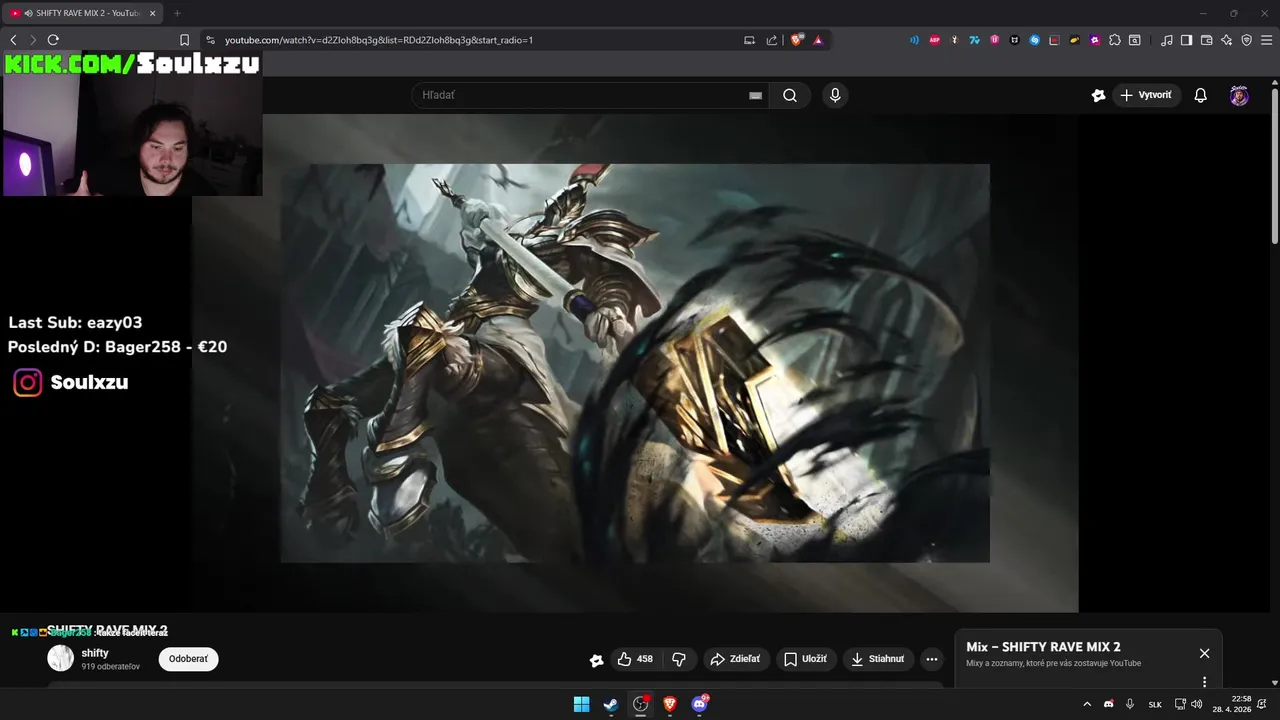1280x720 pixels.
Task: Open the on-screen keyboard icon in search box
Action: tap(756, 95)
